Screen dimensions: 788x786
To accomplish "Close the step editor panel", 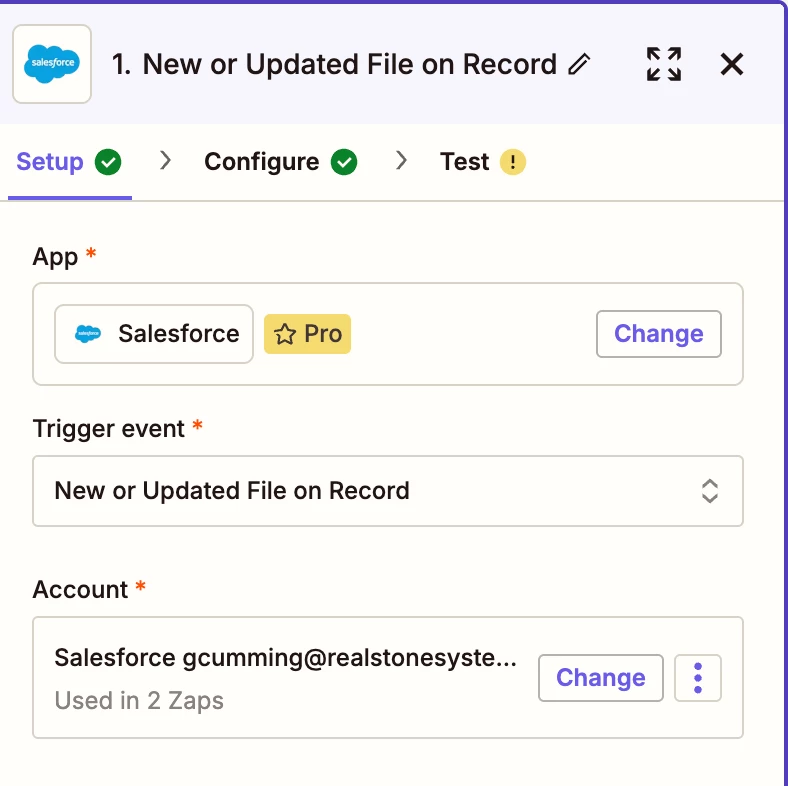I will click(x=732, y=64).
